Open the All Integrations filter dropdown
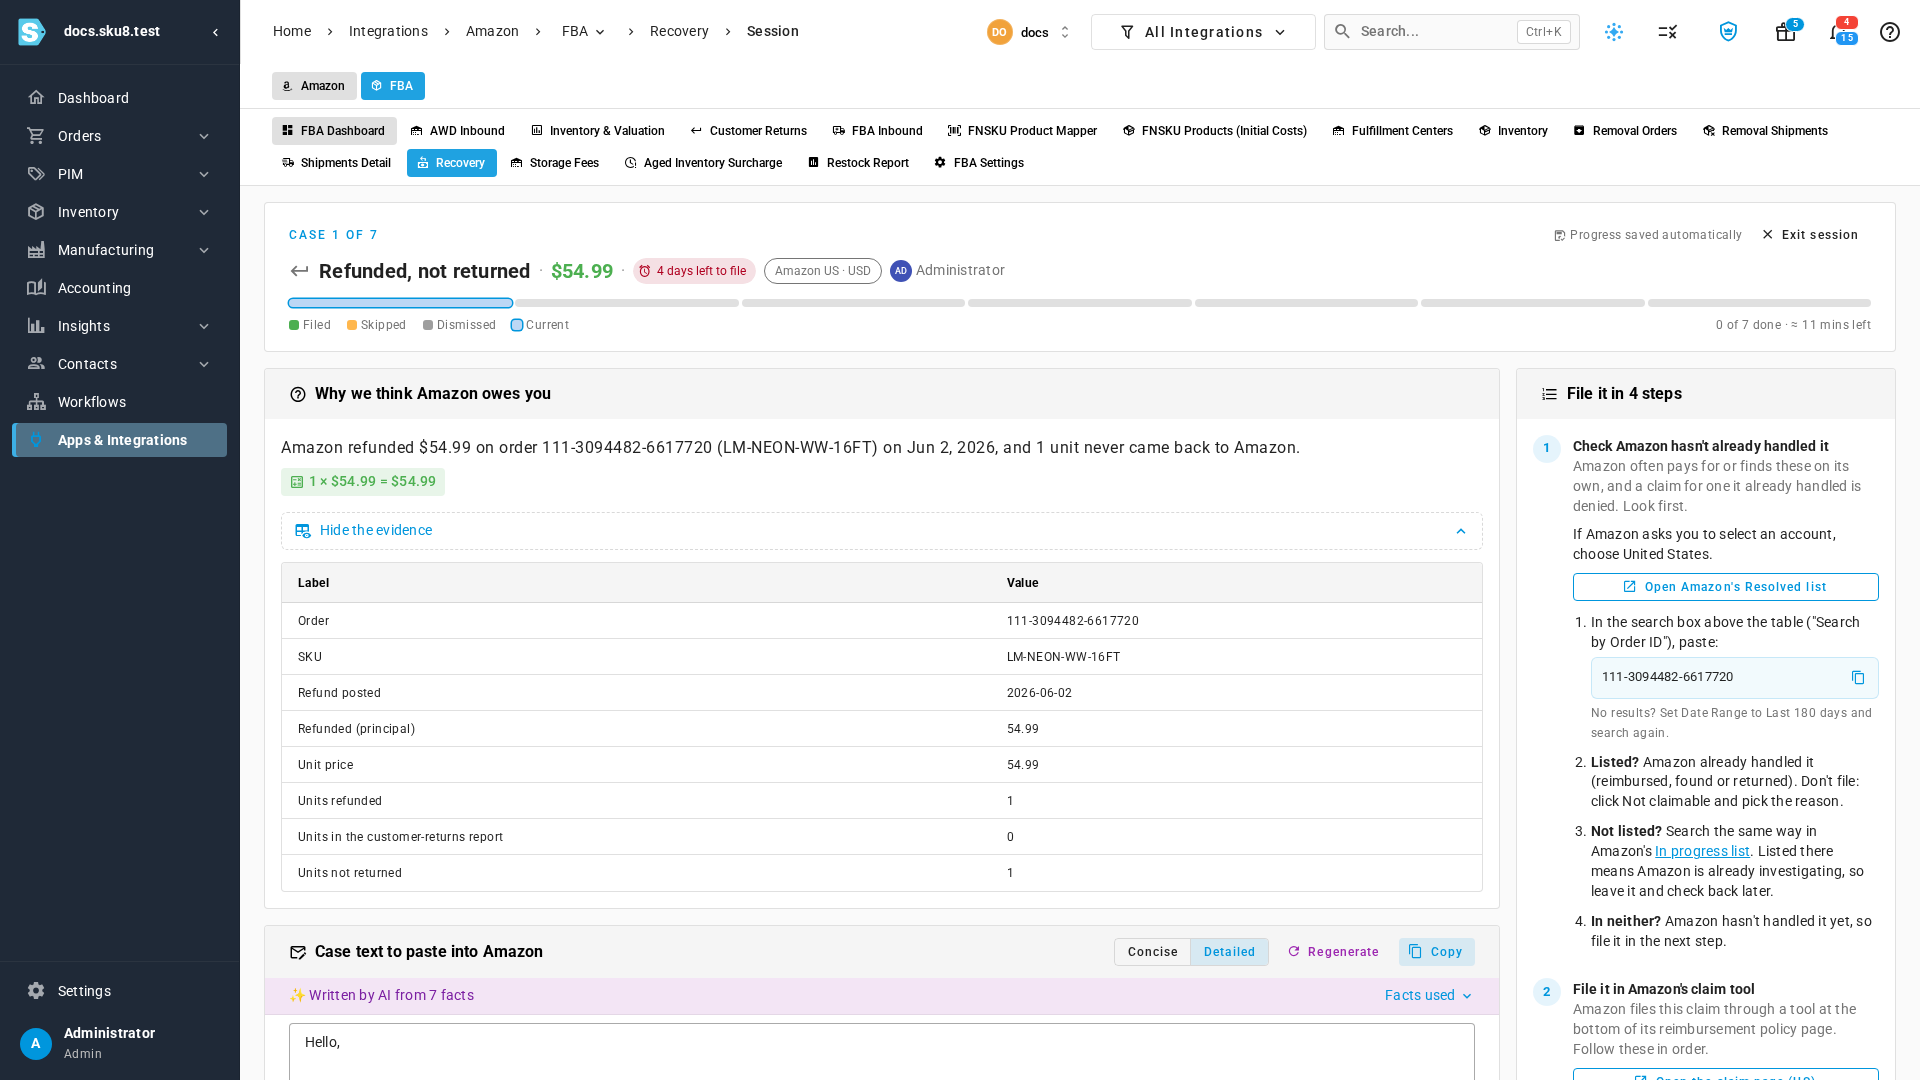The width and height of the screenshot is (1920, 1080). [1203, 32]
